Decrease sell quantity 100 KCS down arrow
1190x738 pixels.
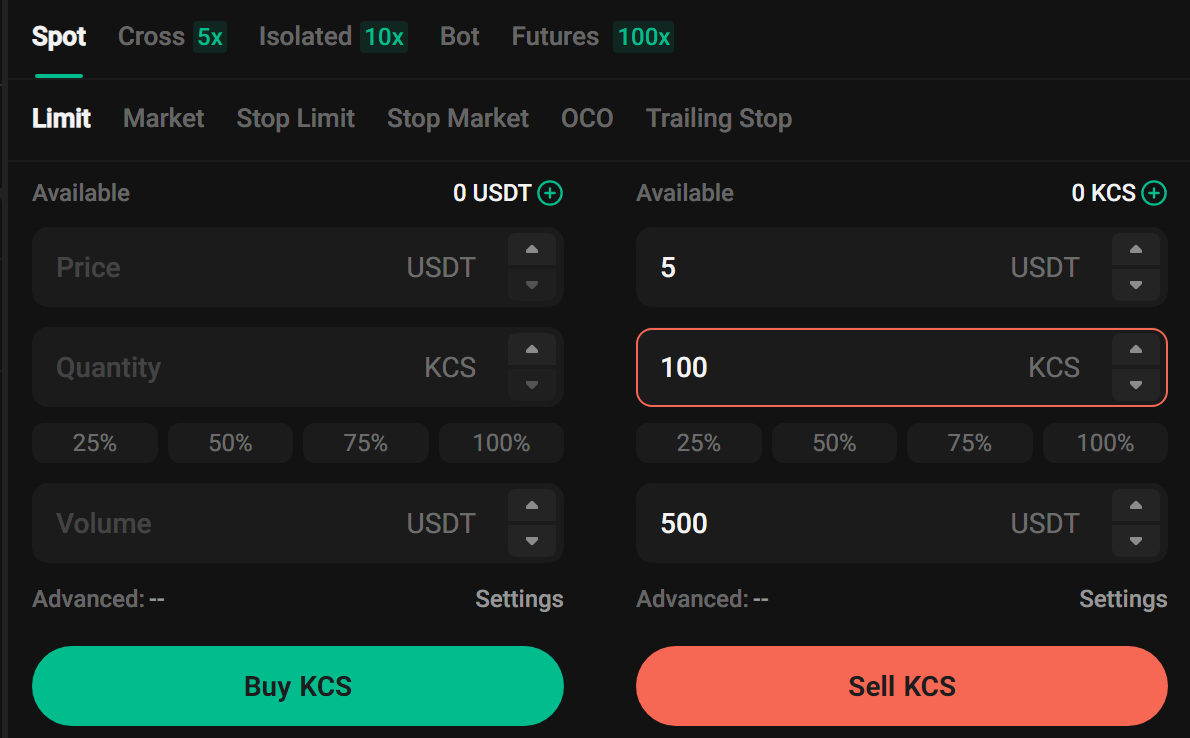1136,385
